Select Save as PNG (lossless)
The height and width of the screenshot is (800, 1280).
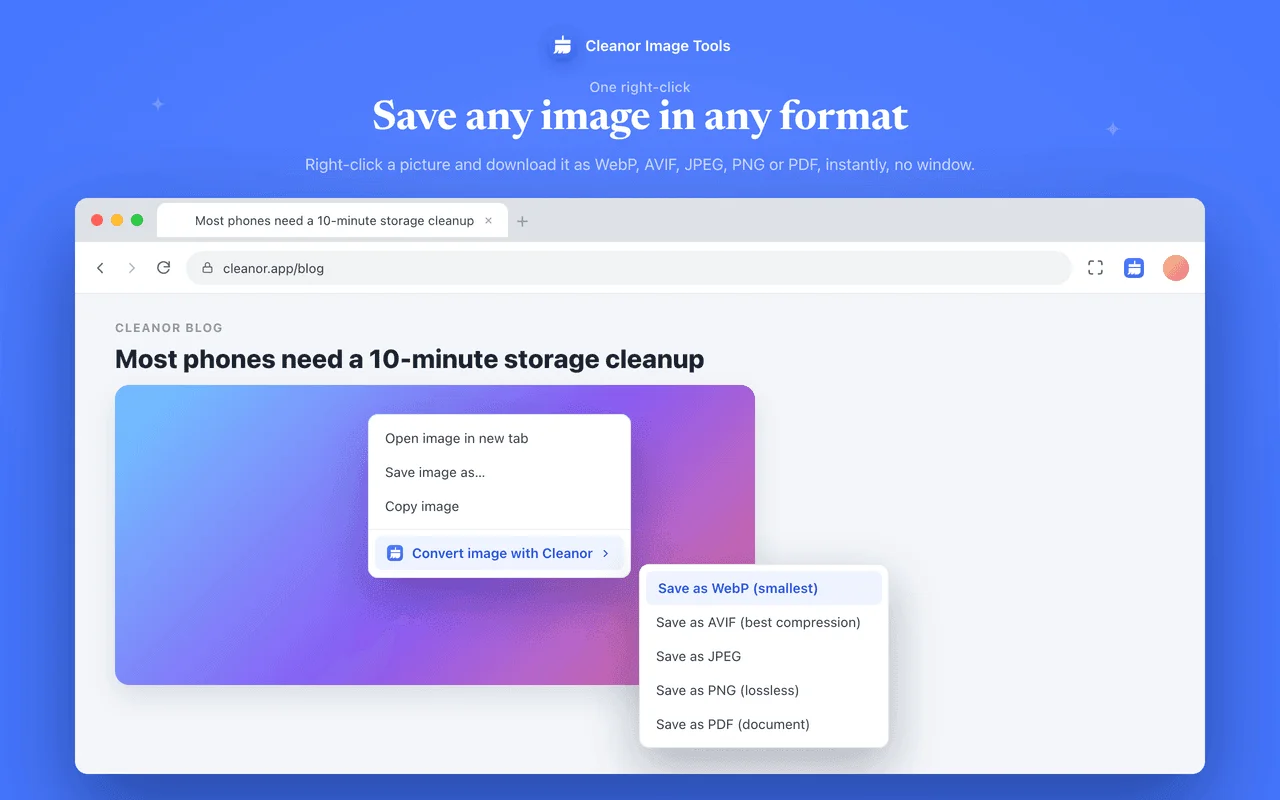pyautogui.click(x=764, y=690)
